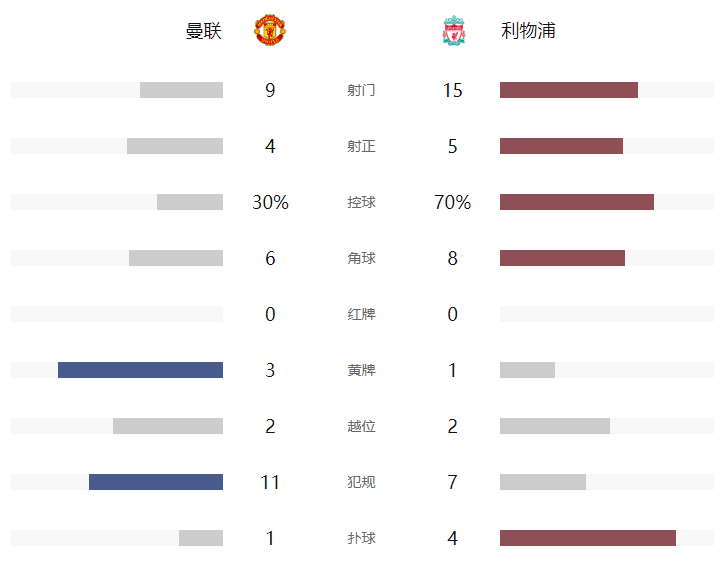Viewport: 728px width, 576px height.
Task: Click the 红牌 red card label
Action: 361,314
